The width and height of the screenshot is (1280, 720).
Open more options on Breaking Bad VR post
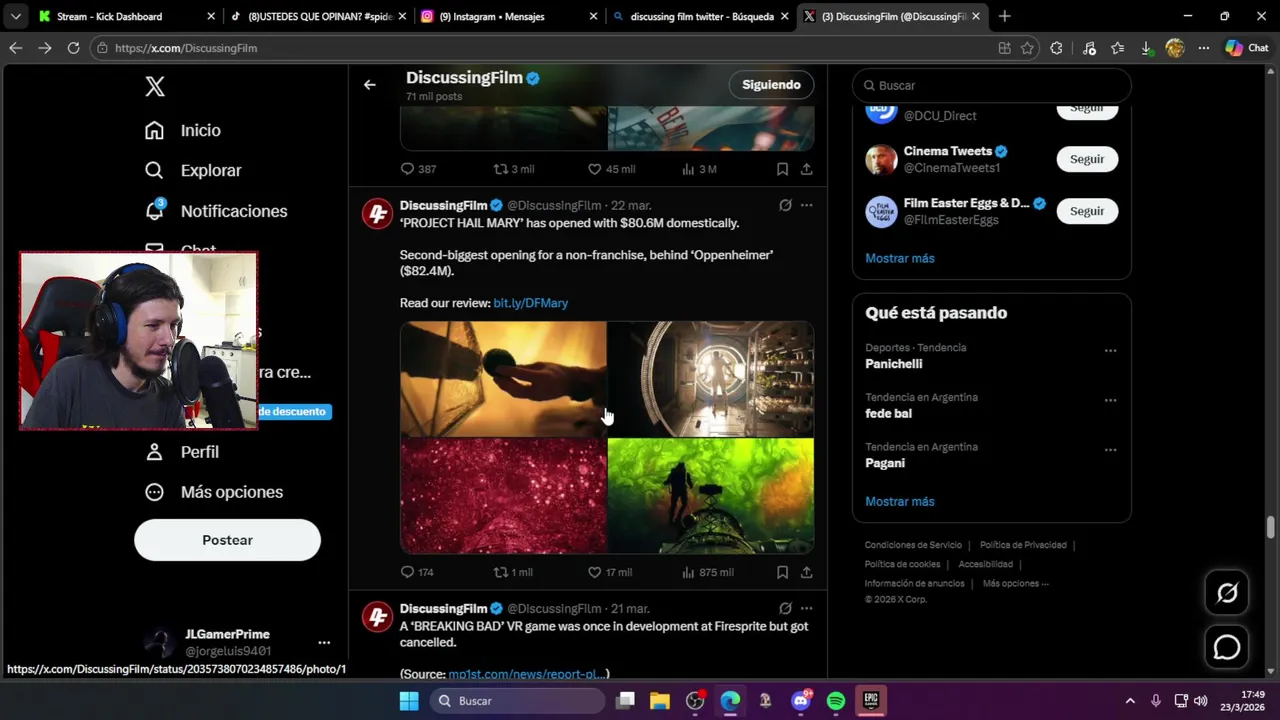click(x=806, y=608)
